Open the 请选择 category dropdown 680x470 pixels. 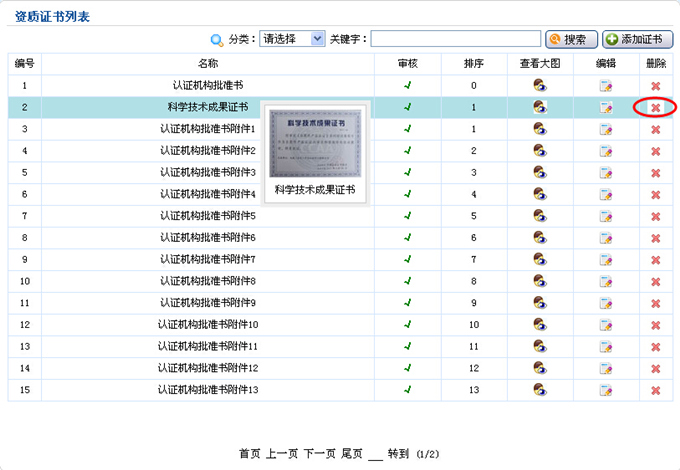[x=292, y=39]
